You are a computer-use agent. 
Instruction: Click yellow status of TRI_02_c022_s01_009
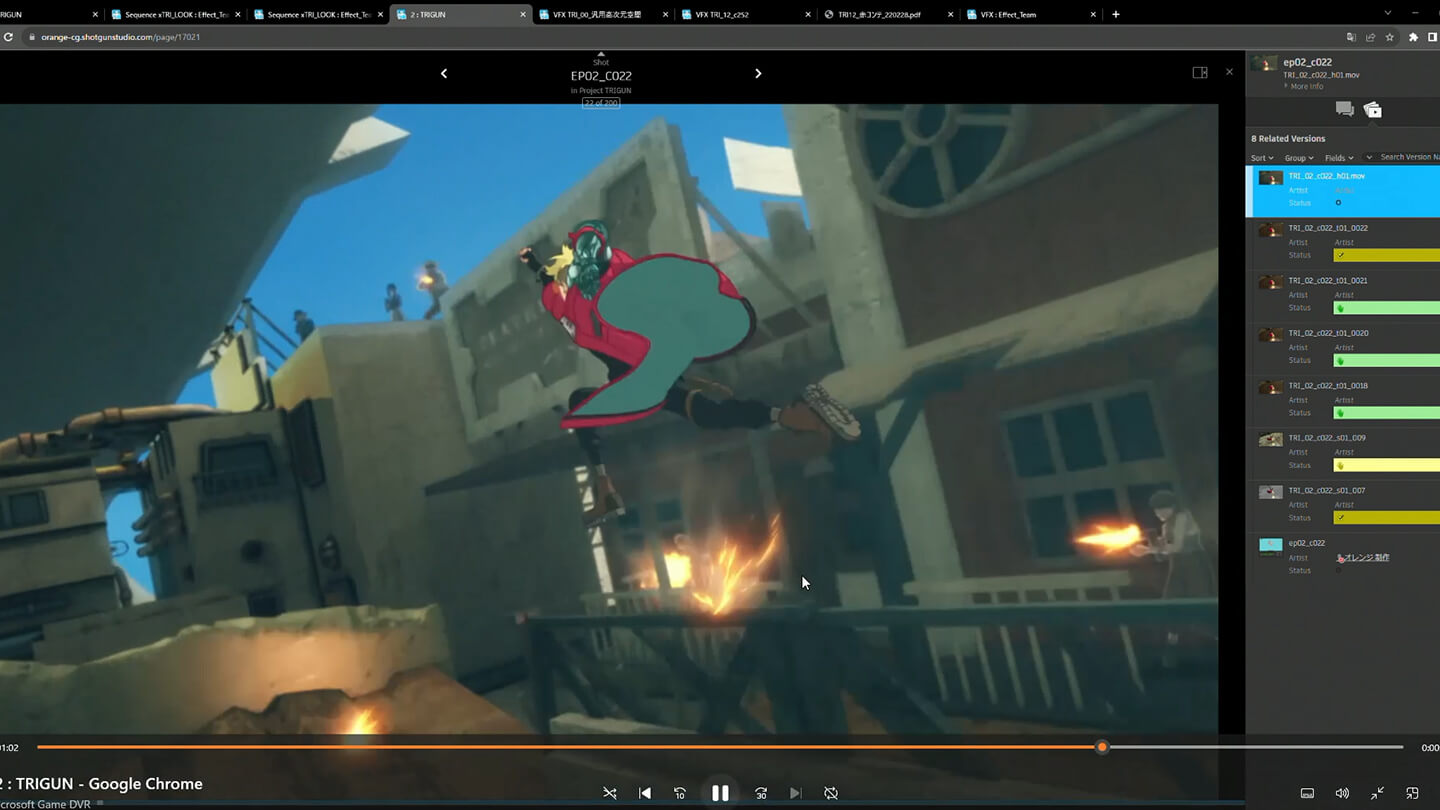[1387, 465]
